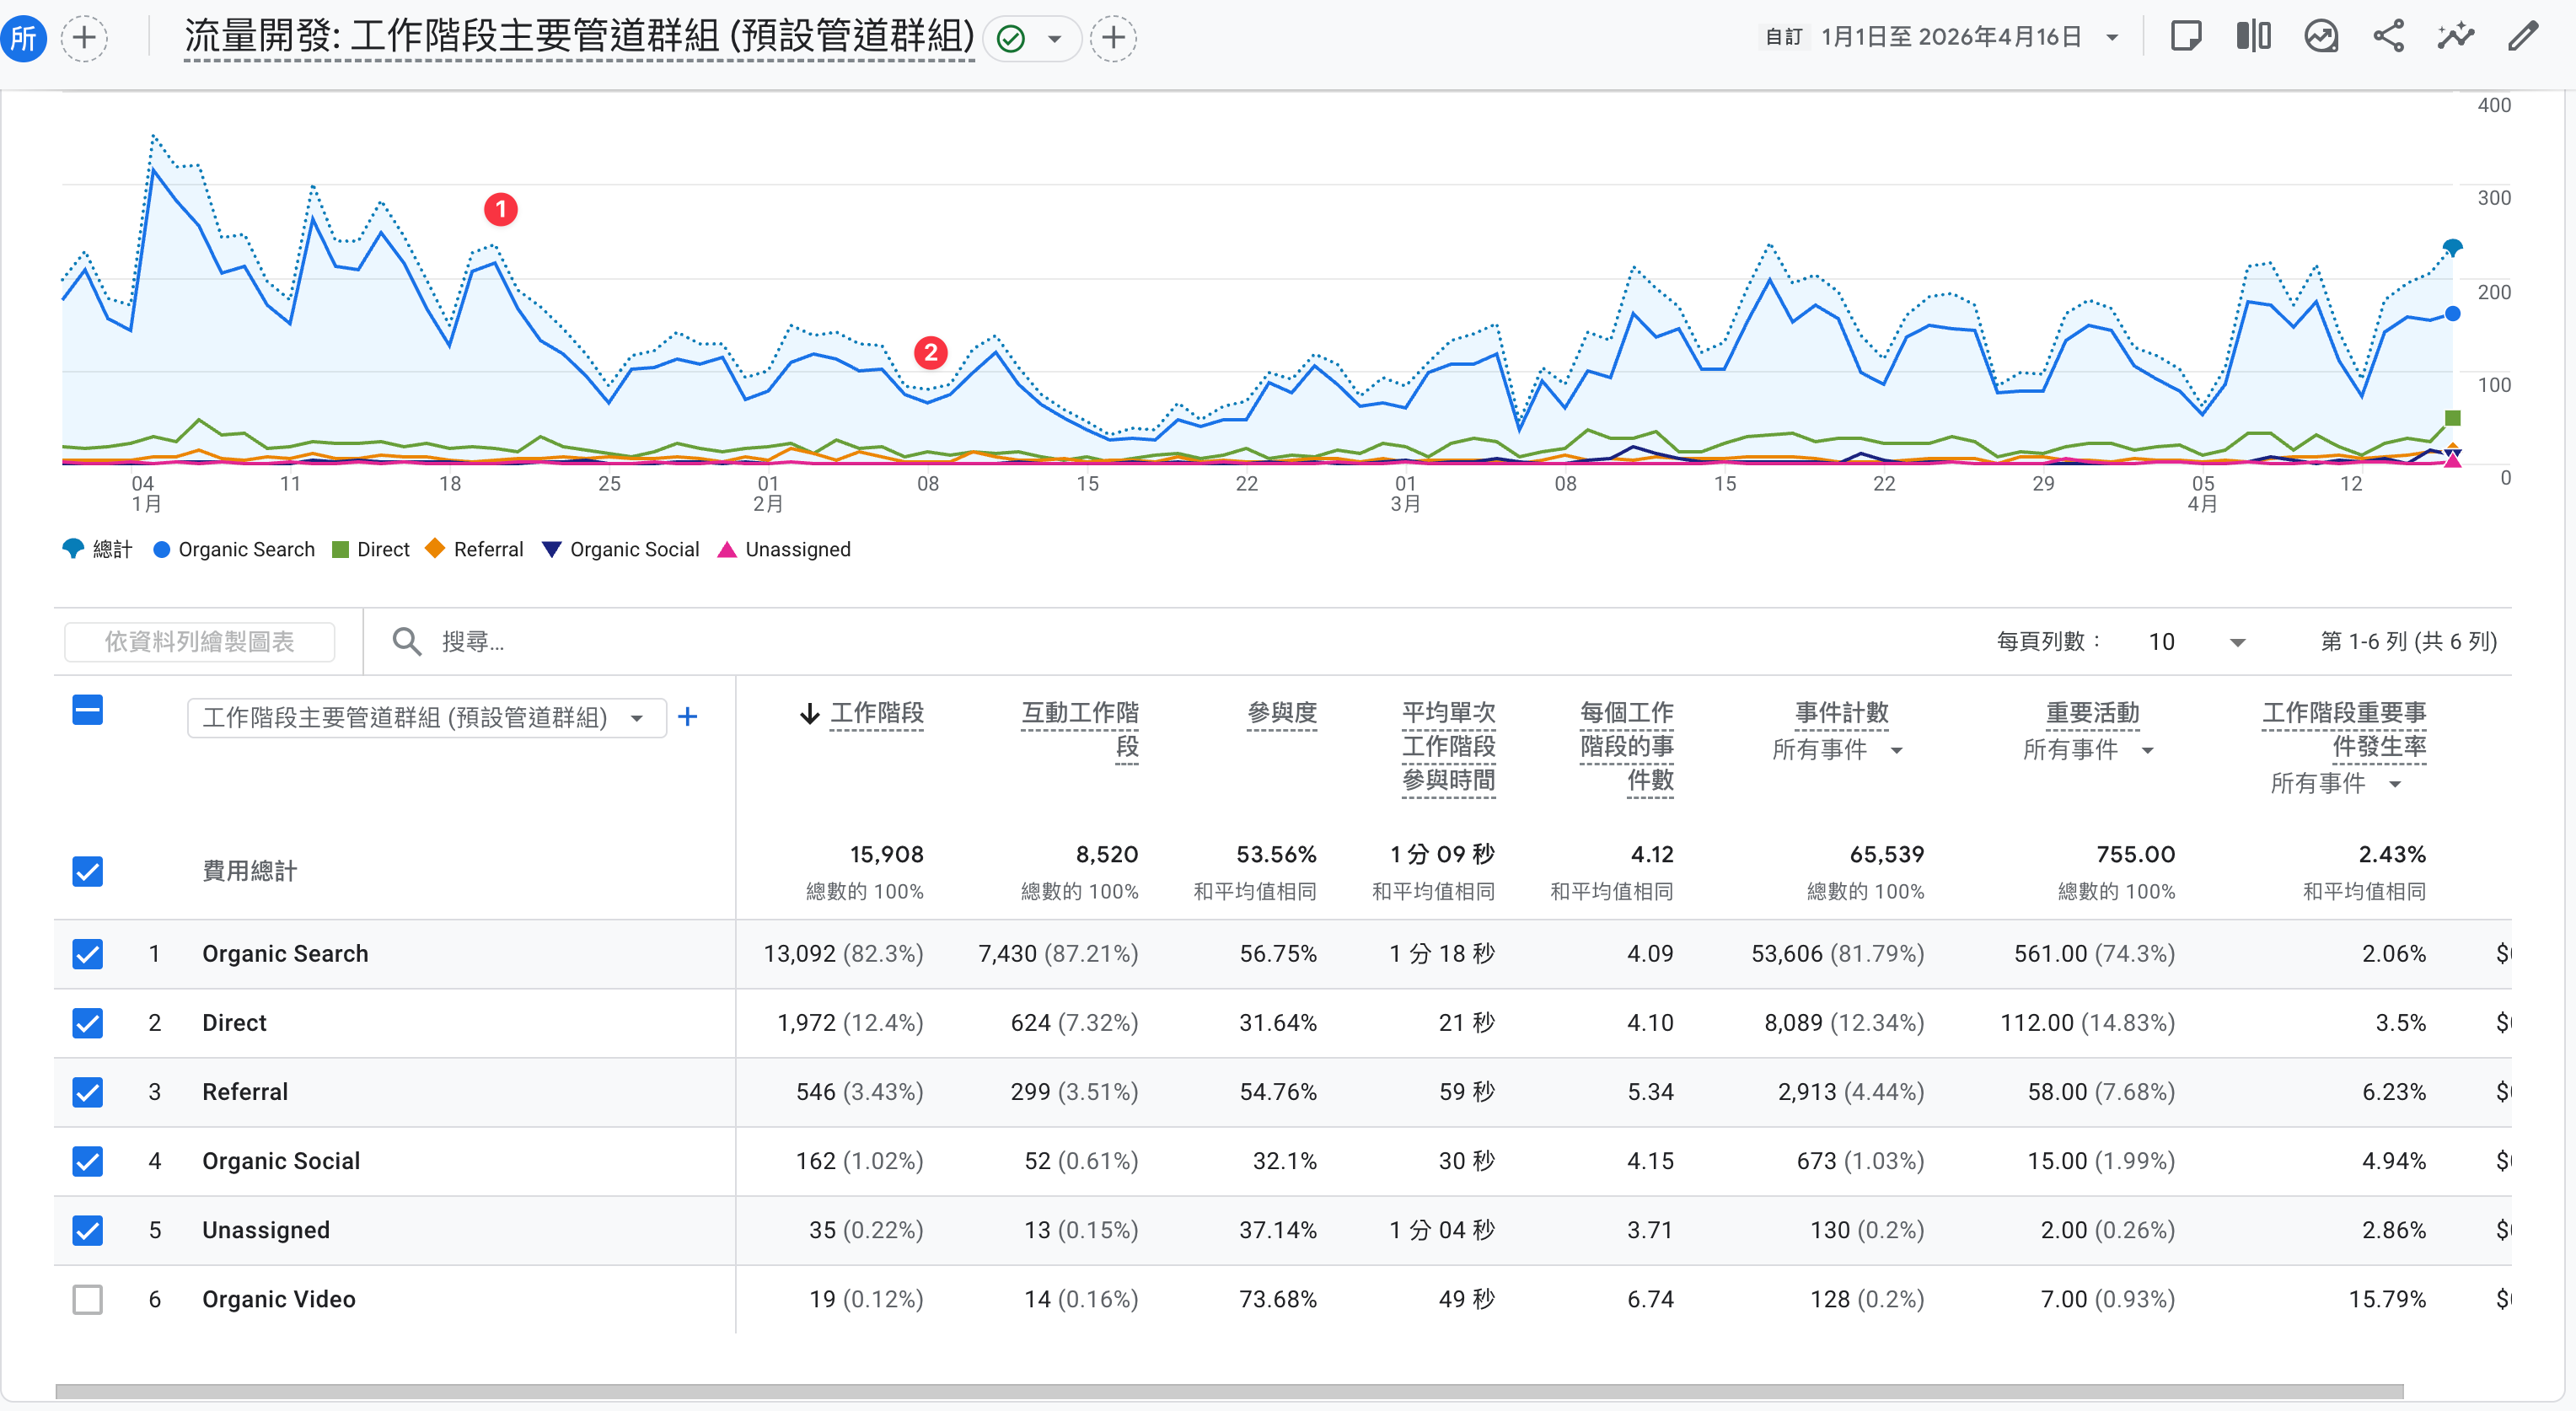The width and height of the screenshot is (2576, 1411).
Task: Click annotation marker 1 on the chart
Action: (501, 209)
